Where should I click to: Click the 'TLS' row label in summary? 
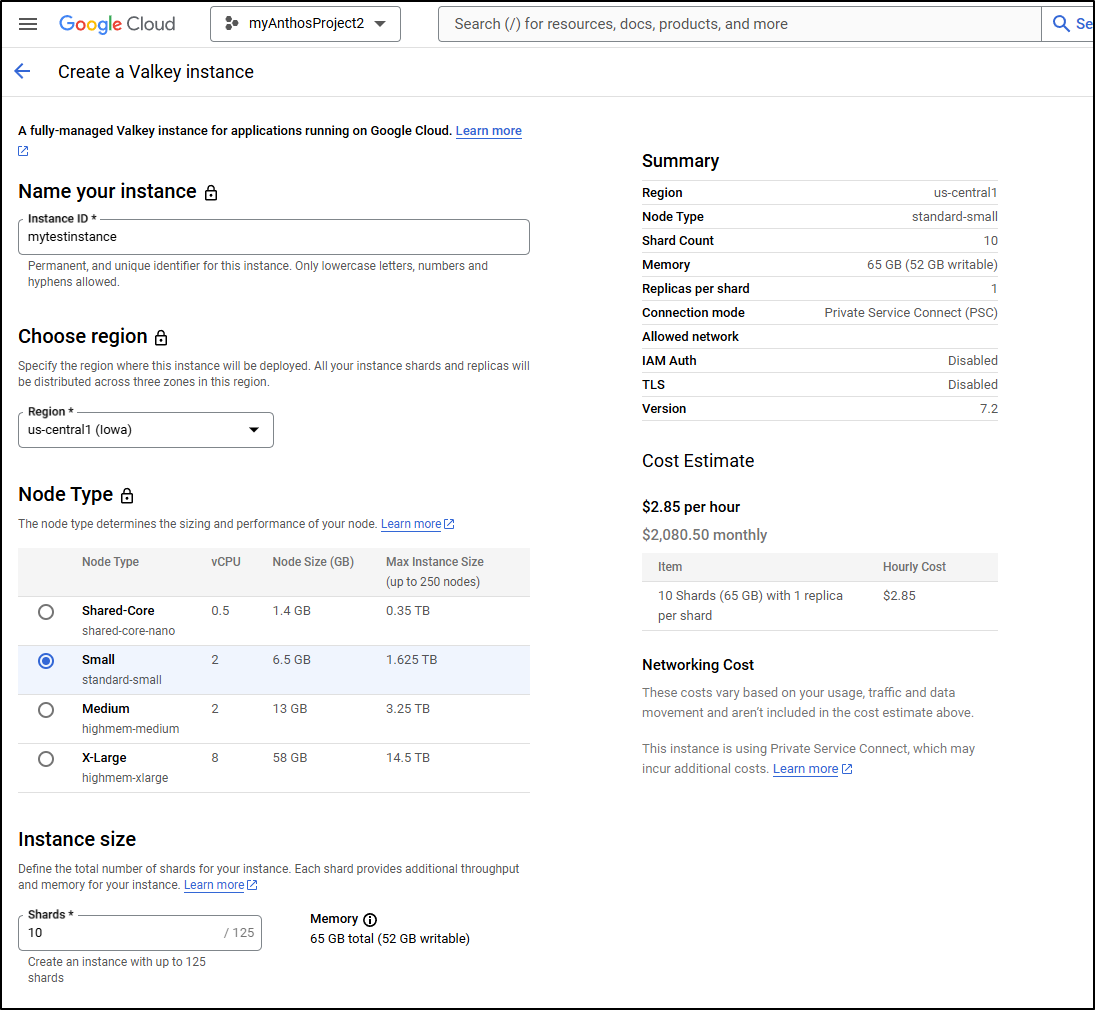(653, 385)
